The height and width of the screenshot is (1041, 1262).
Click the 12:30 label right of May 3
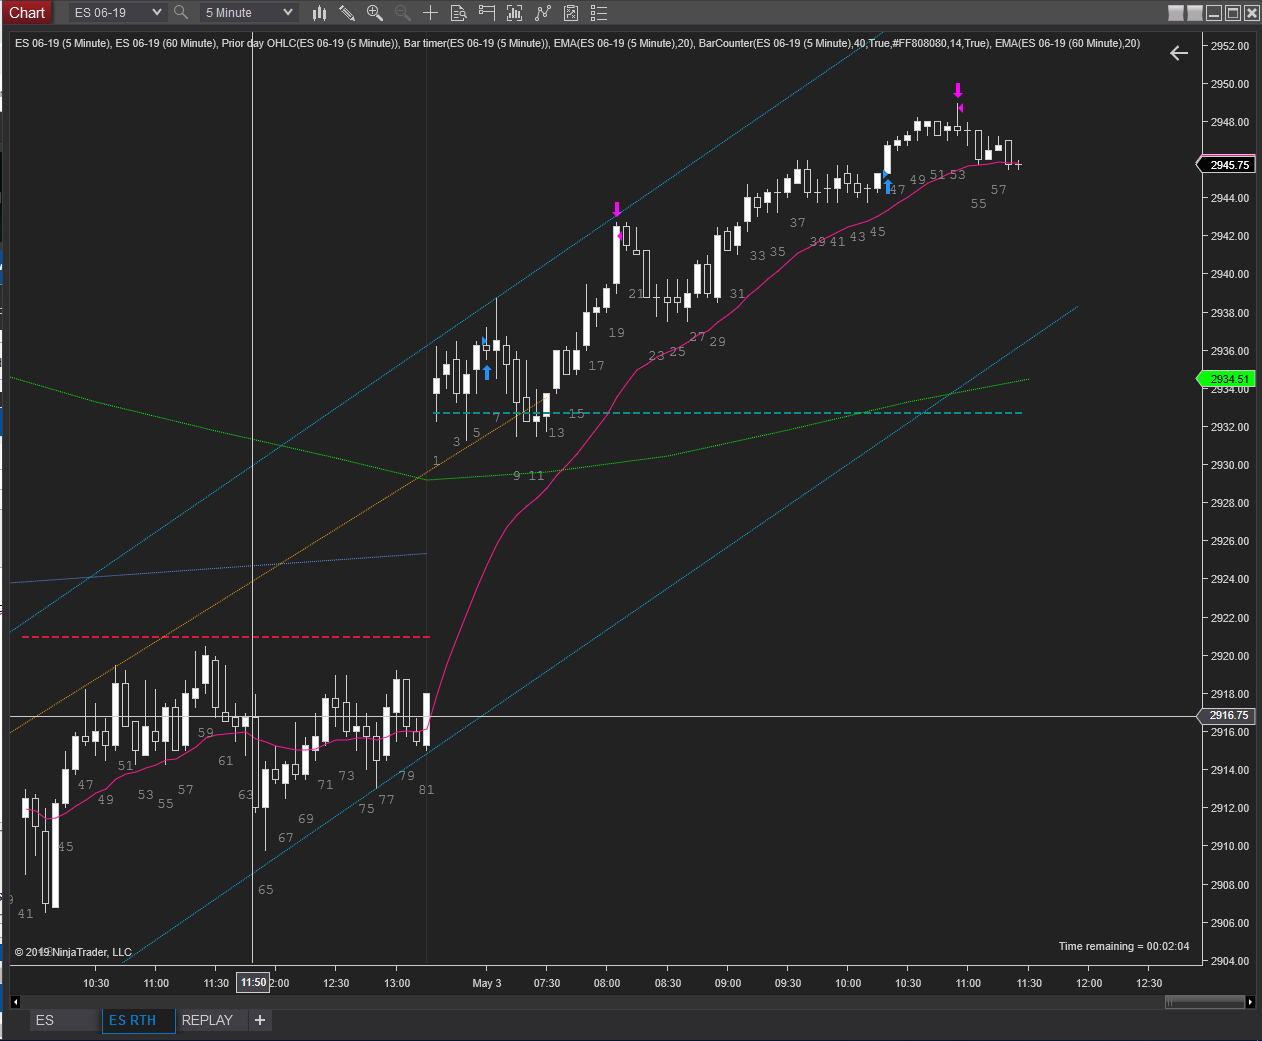click(1149, 983)
